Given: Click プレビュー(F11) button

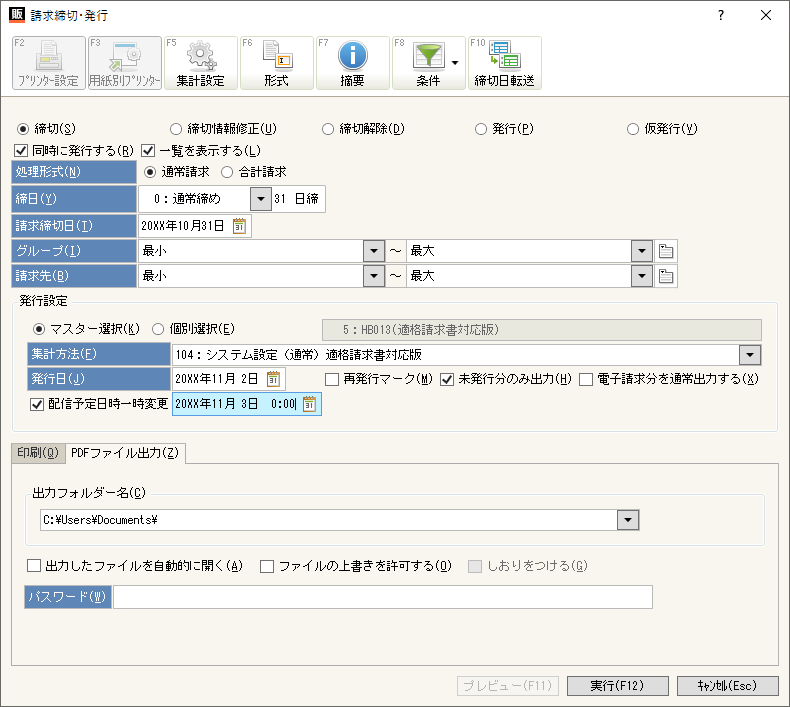Looking at the screenshot, I should 508,686.
